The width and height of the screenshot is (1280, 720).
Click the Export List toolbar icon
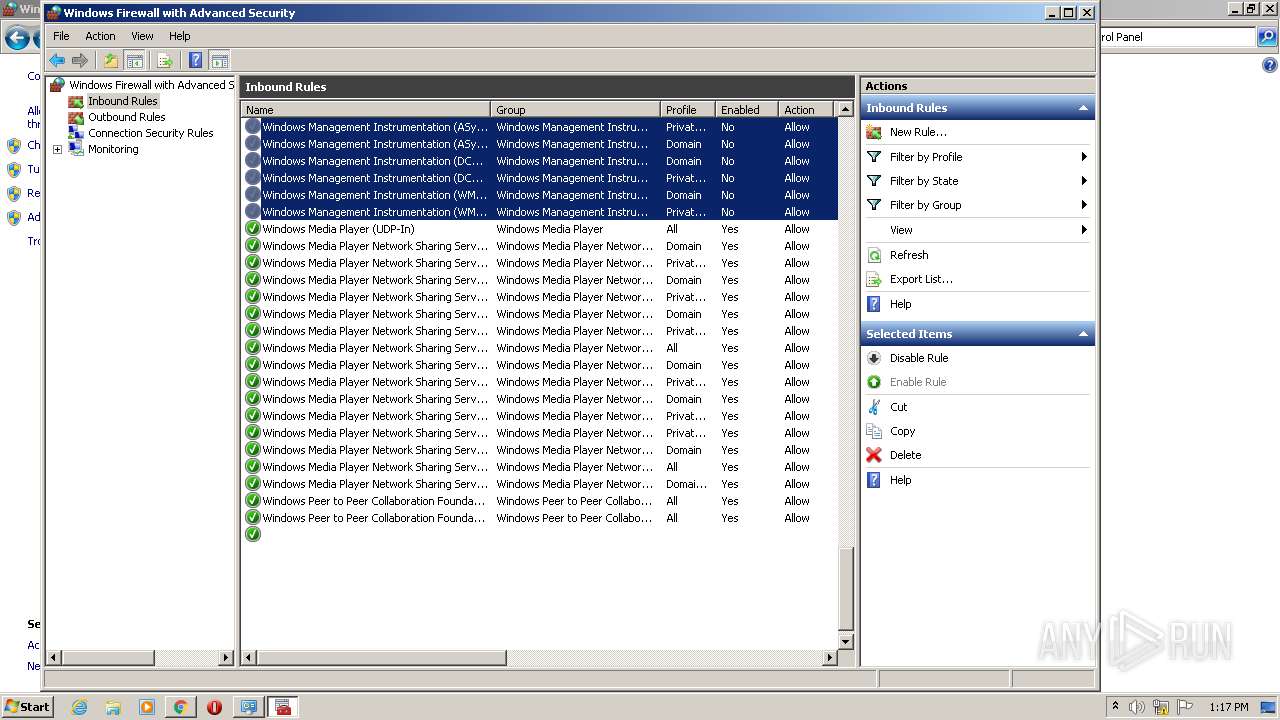tap(165, 60)
